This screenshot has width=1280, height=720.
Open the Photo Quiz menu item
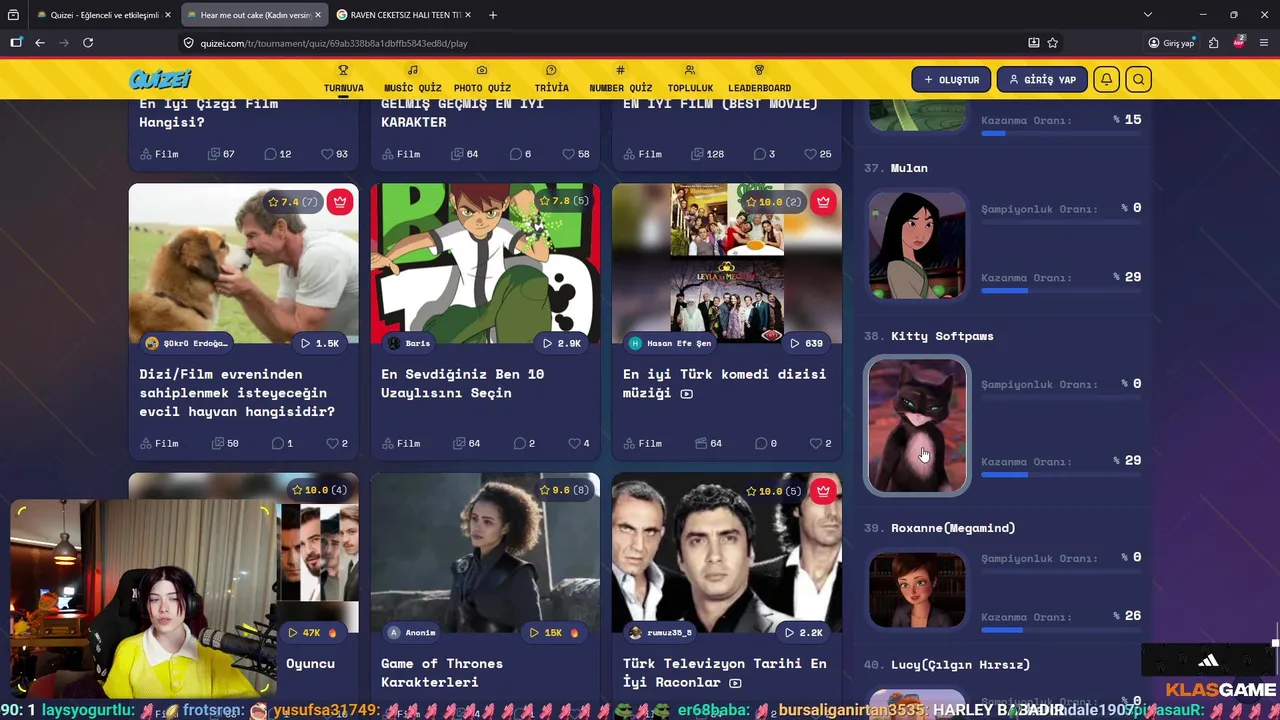tap(482, 79)
